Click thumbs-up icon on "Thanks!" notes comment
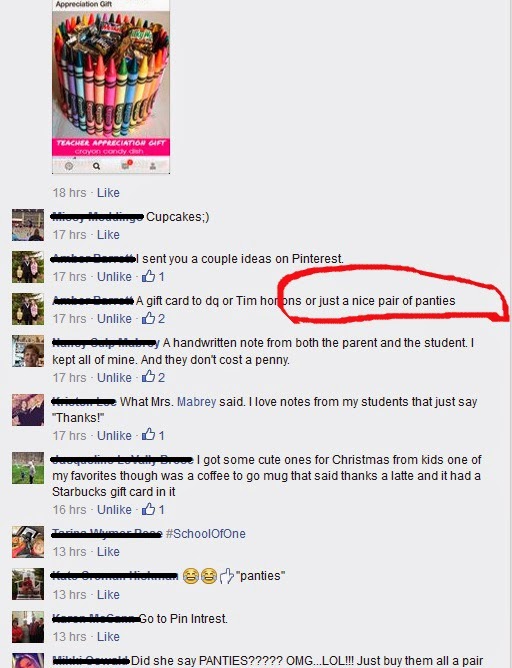512x668 pixels. pyautogui.click(x=148, y=435)
